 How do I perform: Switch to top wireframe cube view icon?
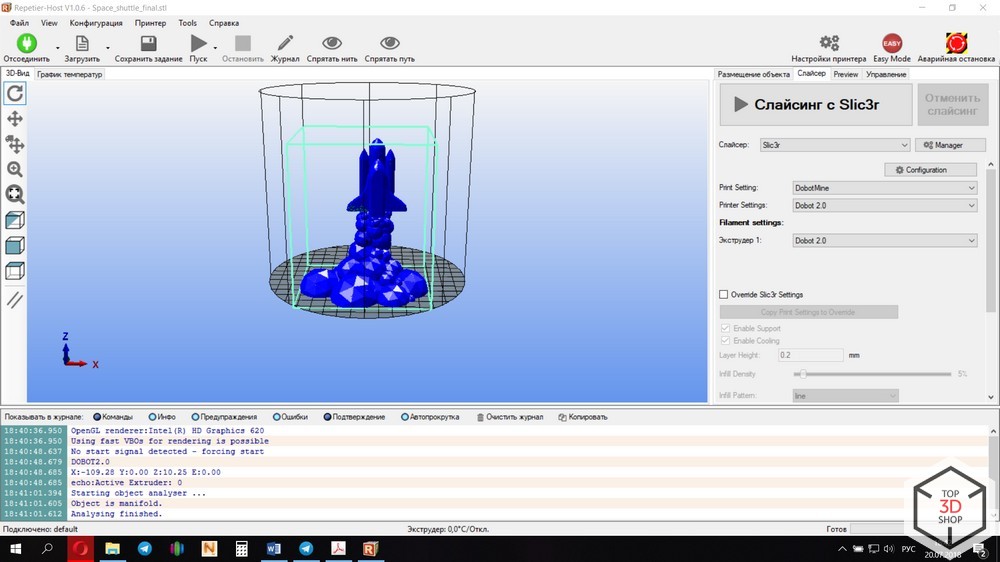[x=15, y=270]
